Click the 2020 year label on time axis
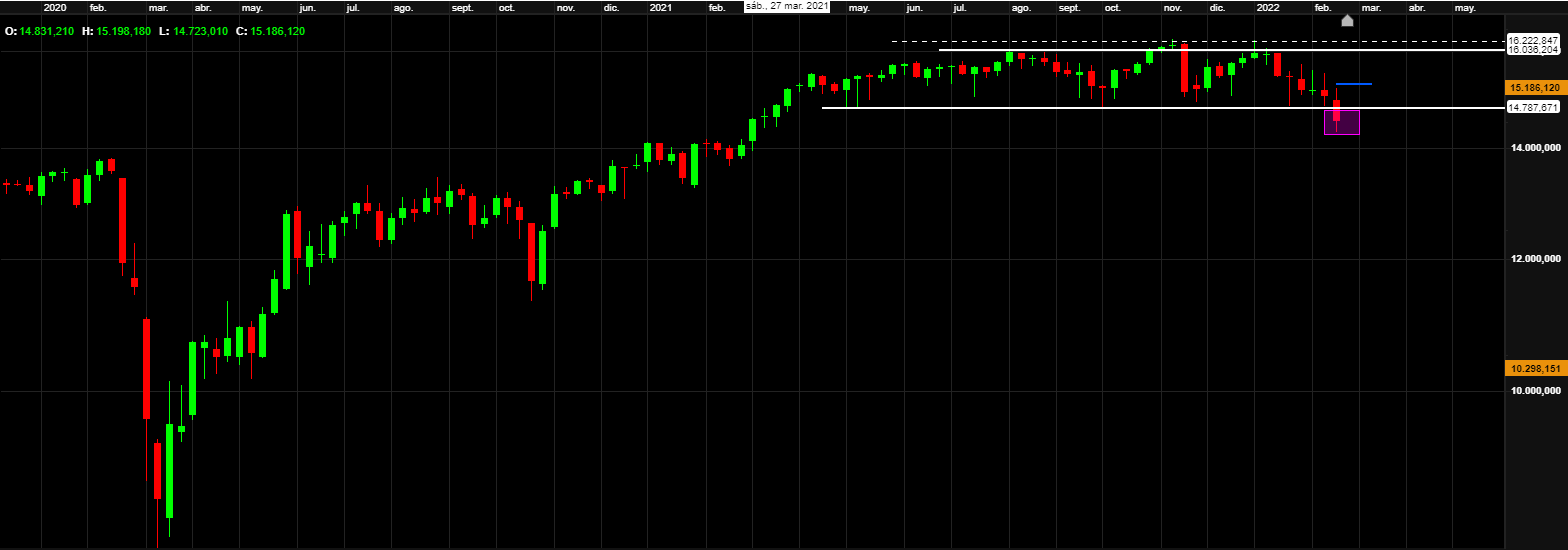 55,7
